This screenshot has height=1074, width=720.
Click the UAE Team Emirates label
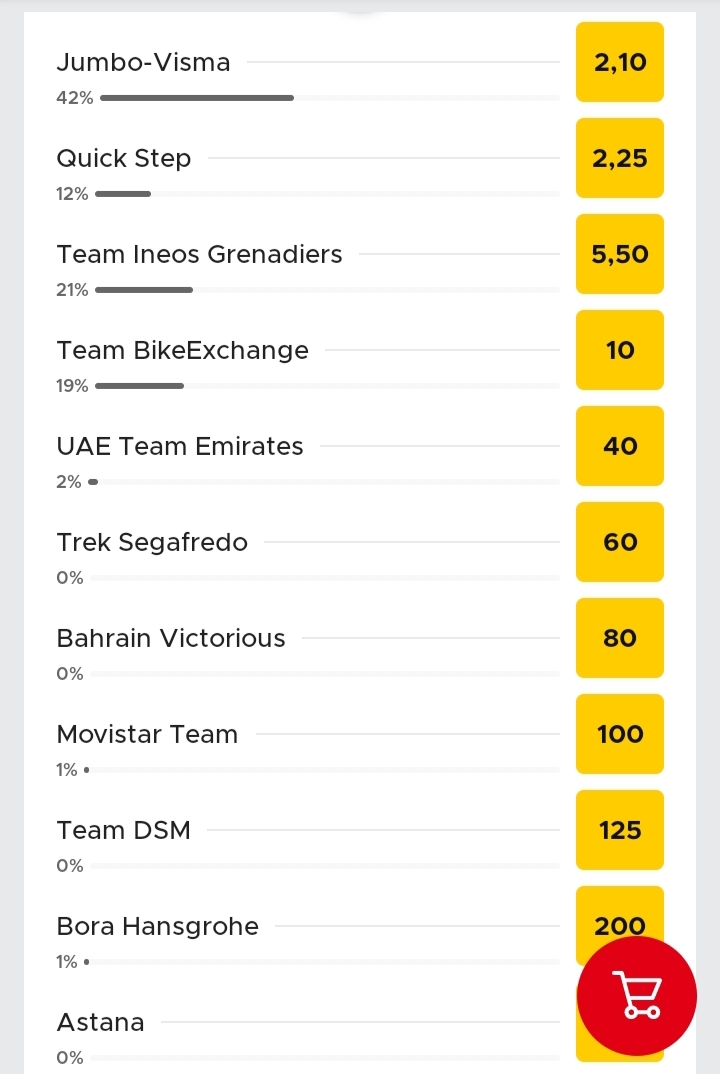(x=180, y=446)
